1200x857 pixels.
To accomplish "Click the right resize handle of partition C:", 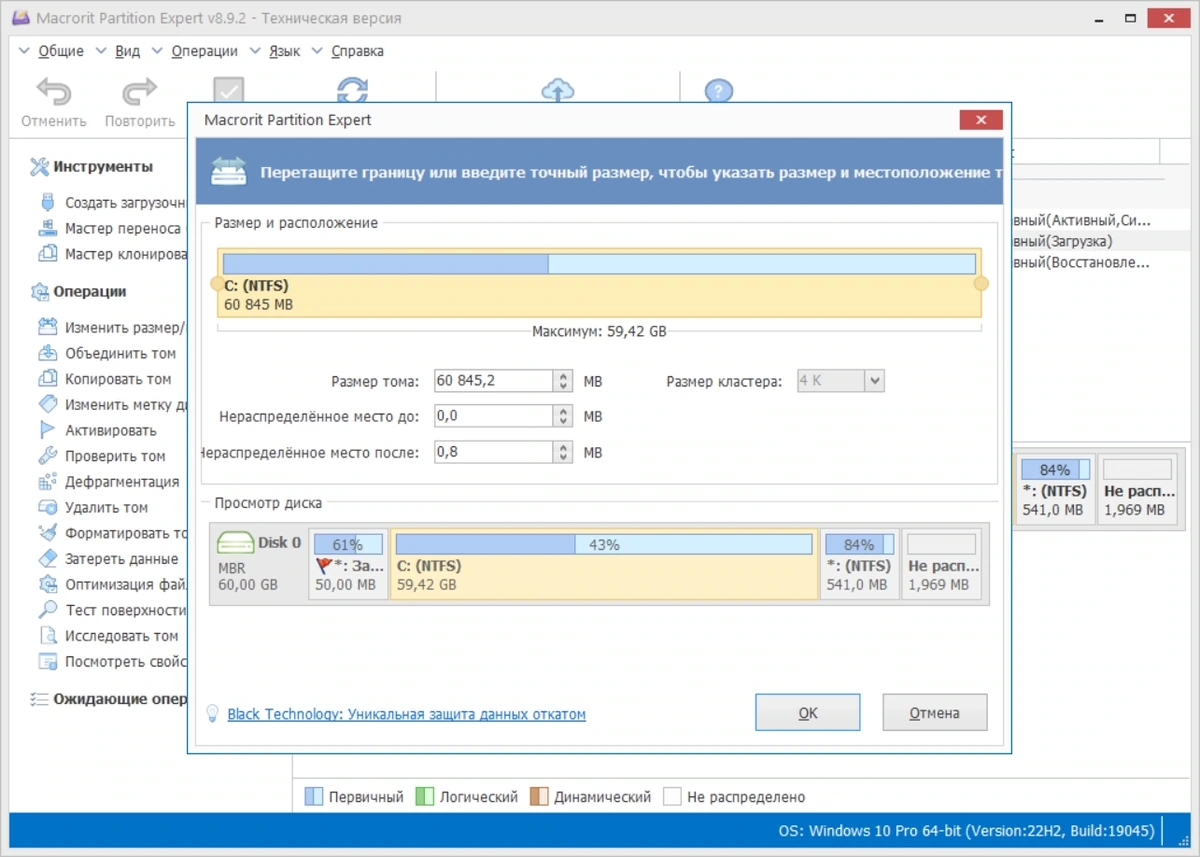I will 981,284.
